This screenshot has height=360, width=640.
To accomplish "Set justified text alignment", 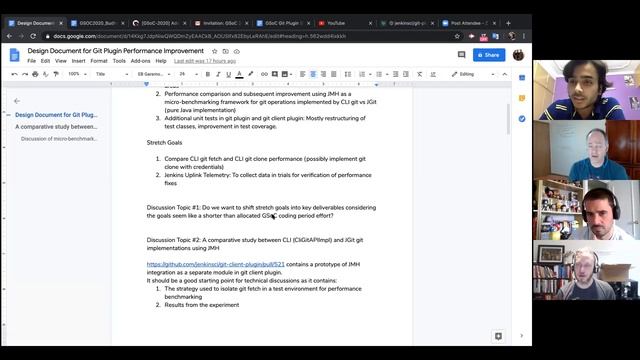I will click(334, 74).
